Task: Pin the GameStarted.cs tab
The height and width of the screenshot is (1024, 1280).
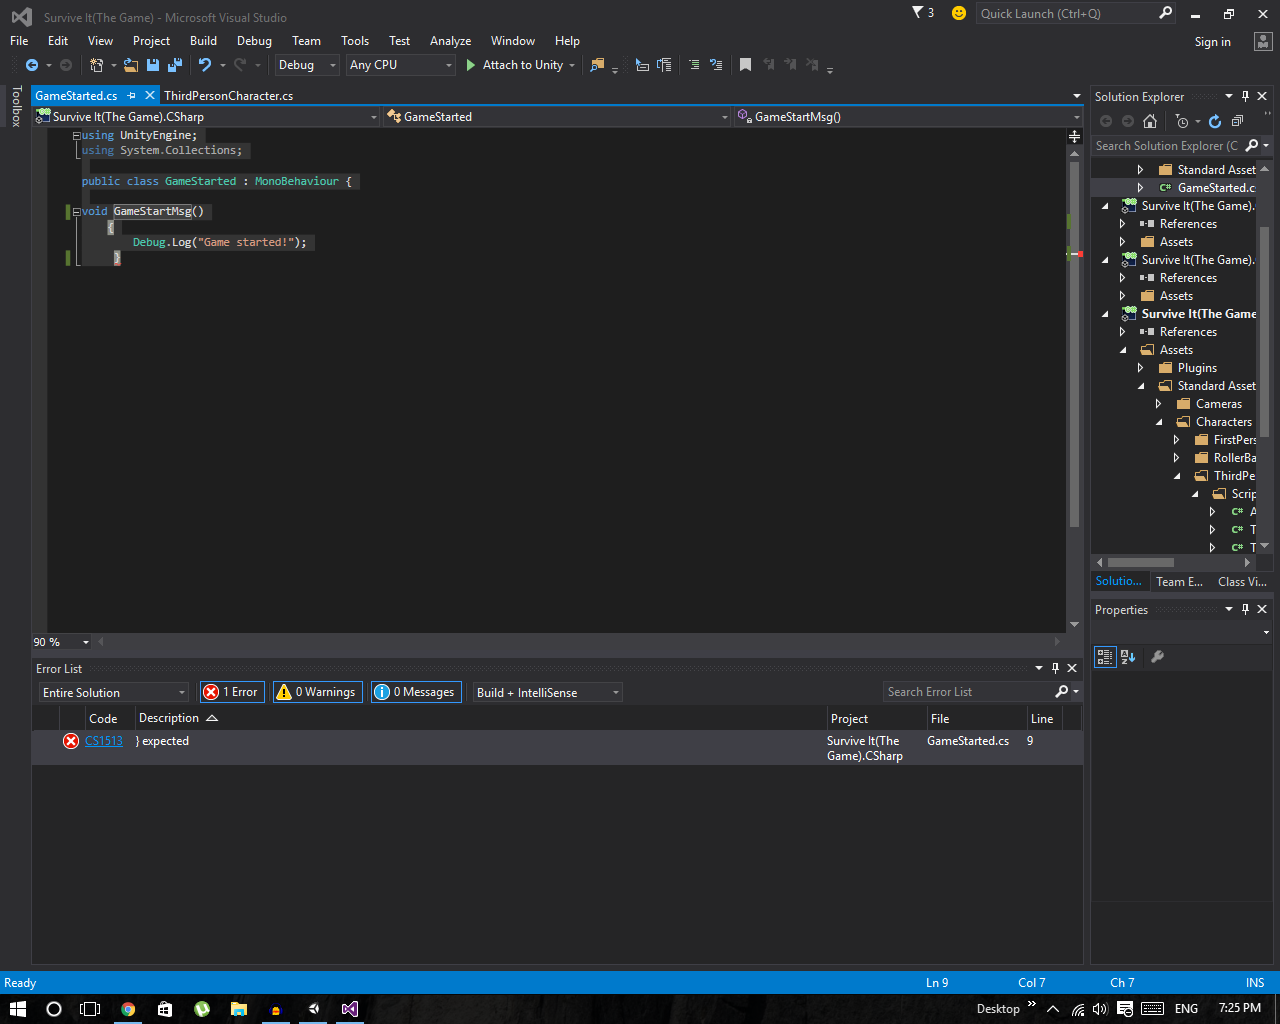Action: [131, 96]
